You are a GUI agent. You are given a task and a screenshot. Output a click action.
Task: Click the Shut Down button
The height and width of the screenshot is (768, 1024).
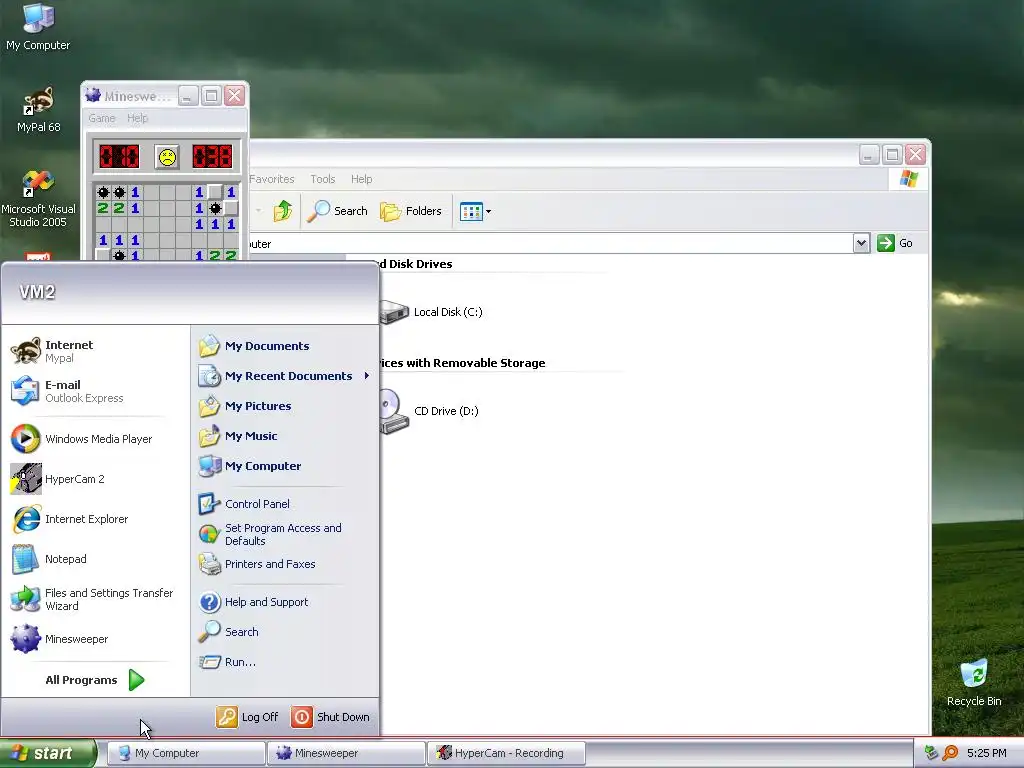click(x=330, y=717)
